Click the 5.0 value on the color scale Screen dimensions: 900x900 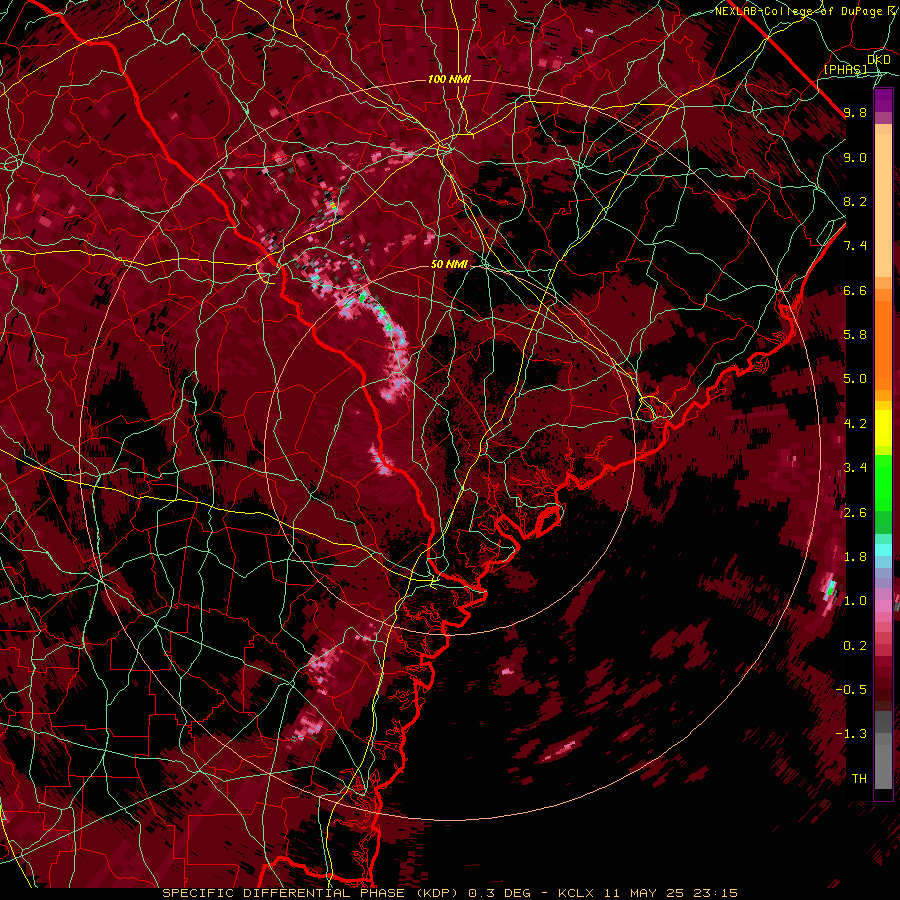pos(855,379)
